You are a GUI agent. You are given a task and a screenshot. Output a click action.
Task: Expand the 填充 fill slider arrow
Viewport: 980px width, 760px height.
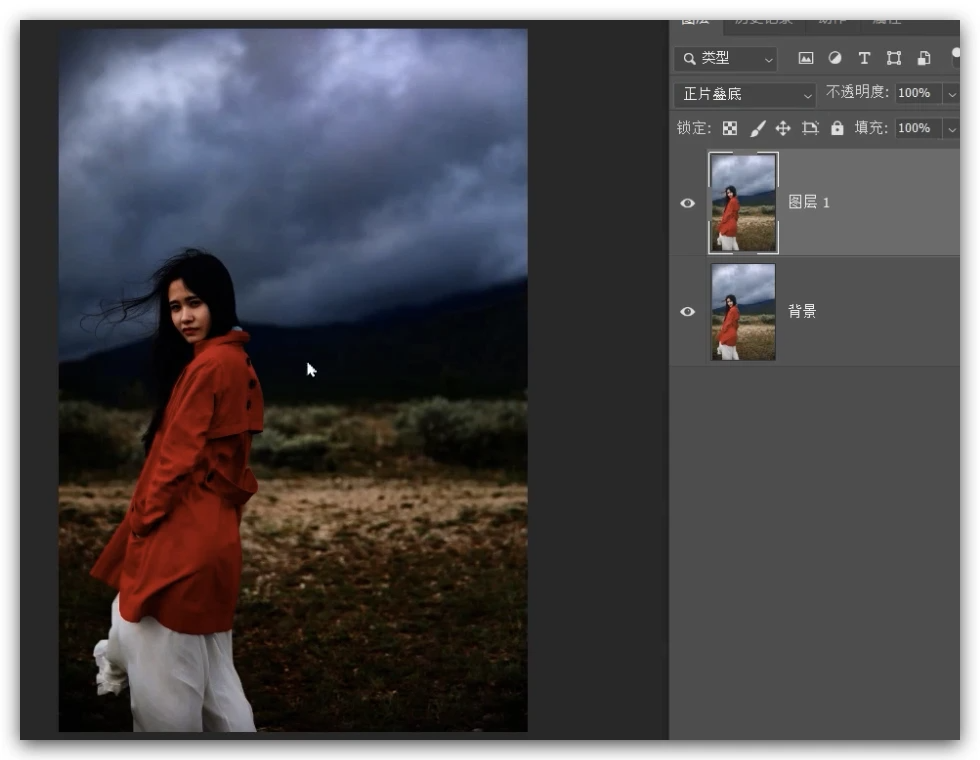tap(950, 128)
